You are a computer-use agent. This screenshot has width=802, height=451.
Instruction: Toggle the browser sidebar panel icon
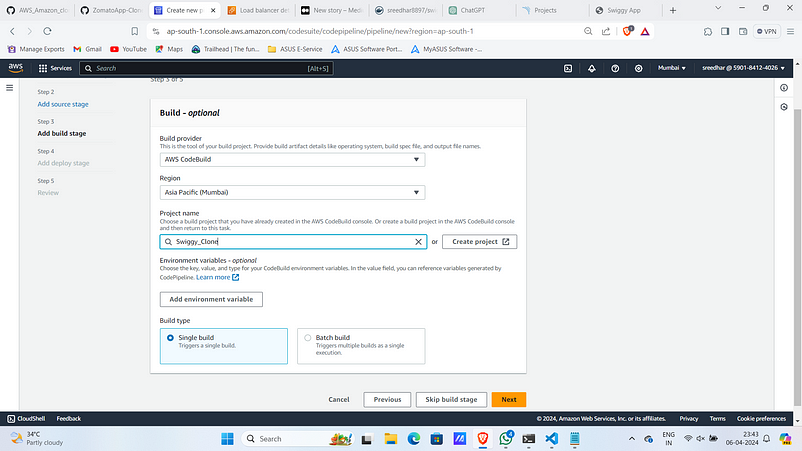click(x=725, y=31)
